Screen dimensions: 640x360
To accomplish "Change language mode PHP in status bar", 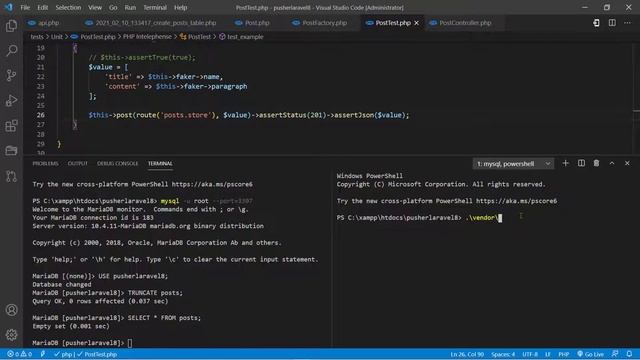I will click(564, 354).
